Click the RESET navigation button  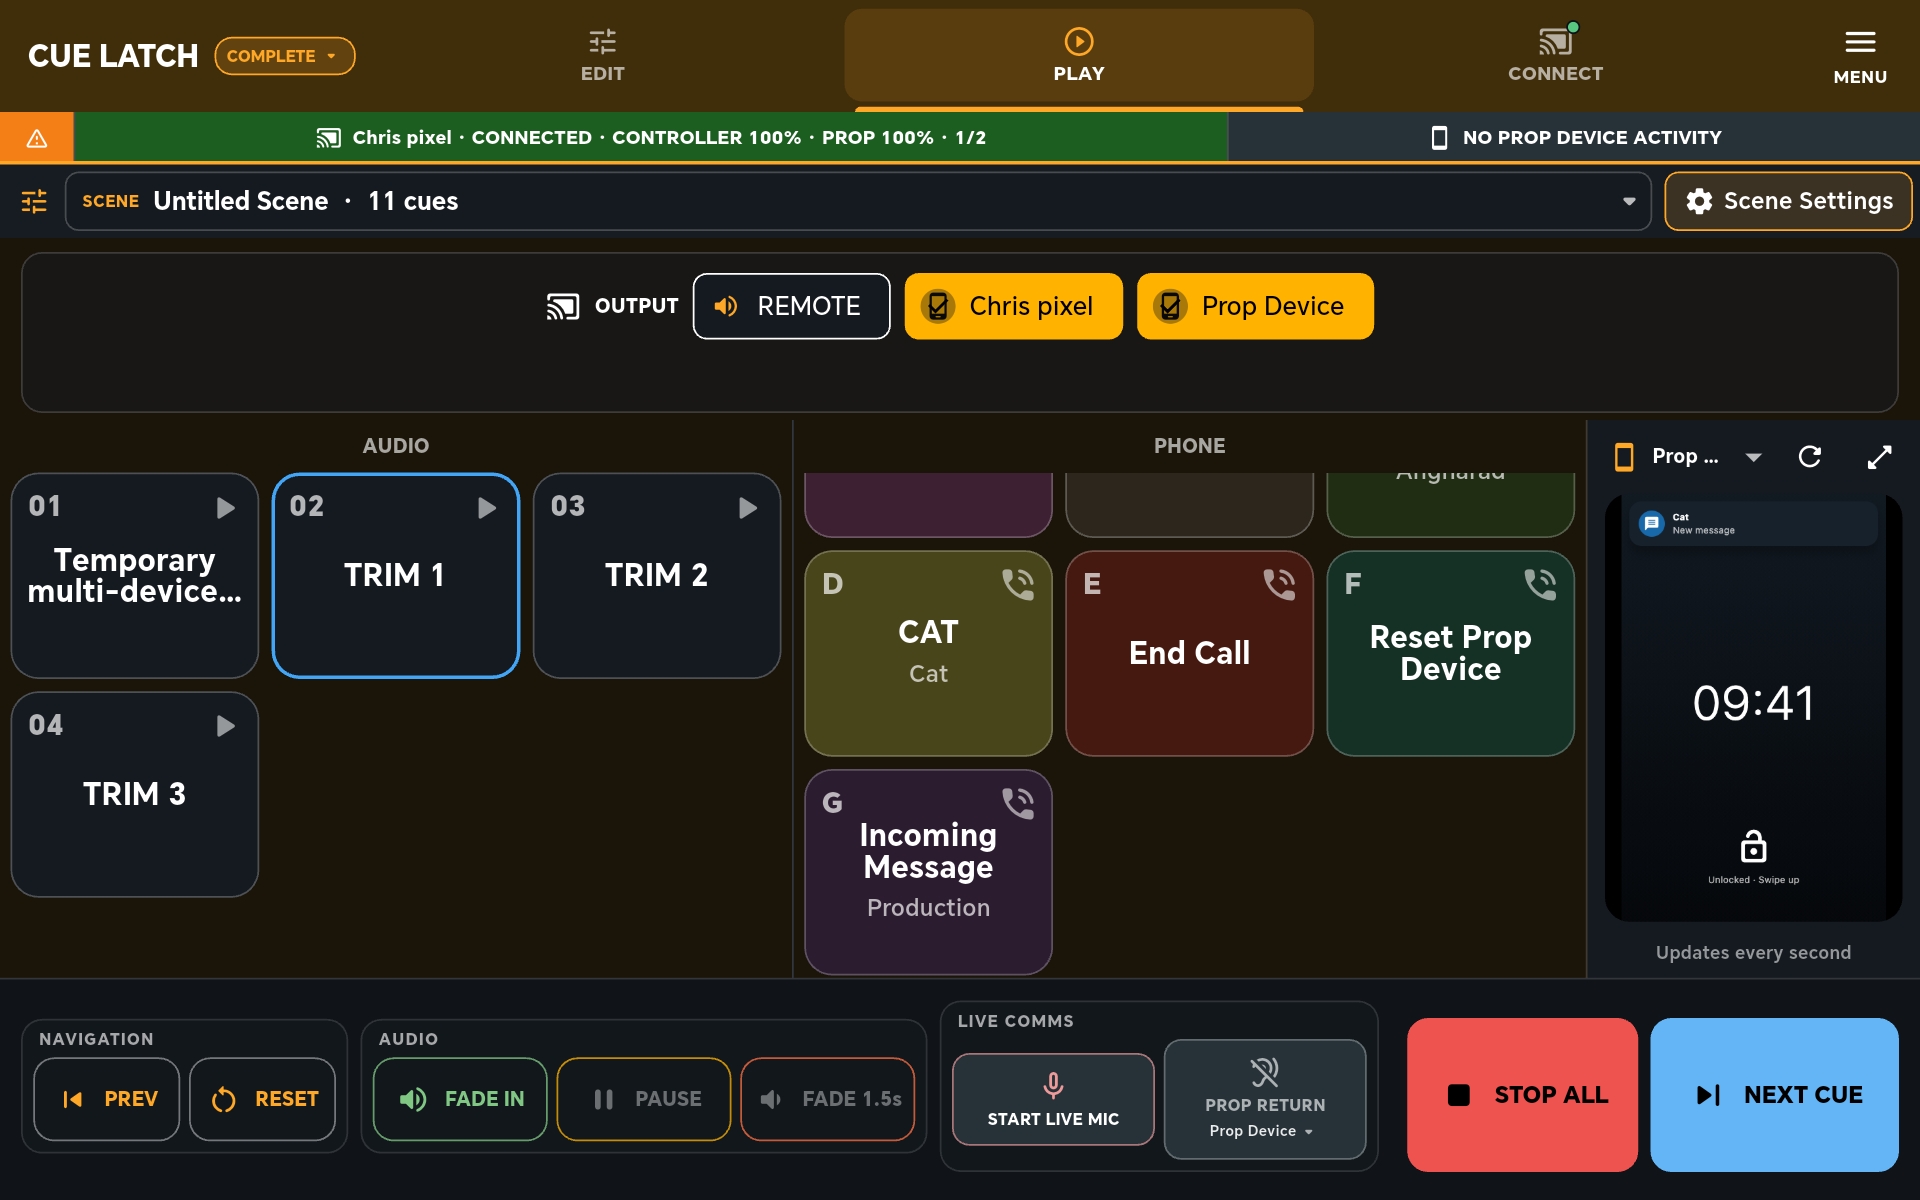click(262, 1099)
